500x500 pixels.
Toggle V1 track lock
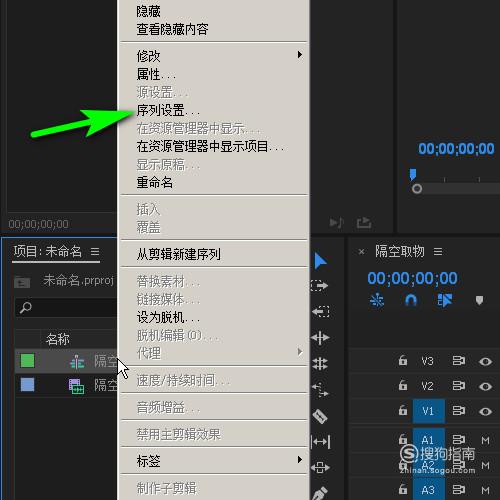click(x=403, y=410)
